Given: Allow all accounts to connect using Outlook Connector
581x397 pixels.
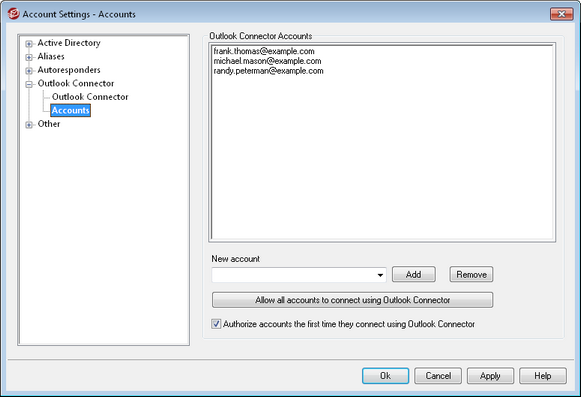Looking at the screenshot, I should click(x=352, y=300).
